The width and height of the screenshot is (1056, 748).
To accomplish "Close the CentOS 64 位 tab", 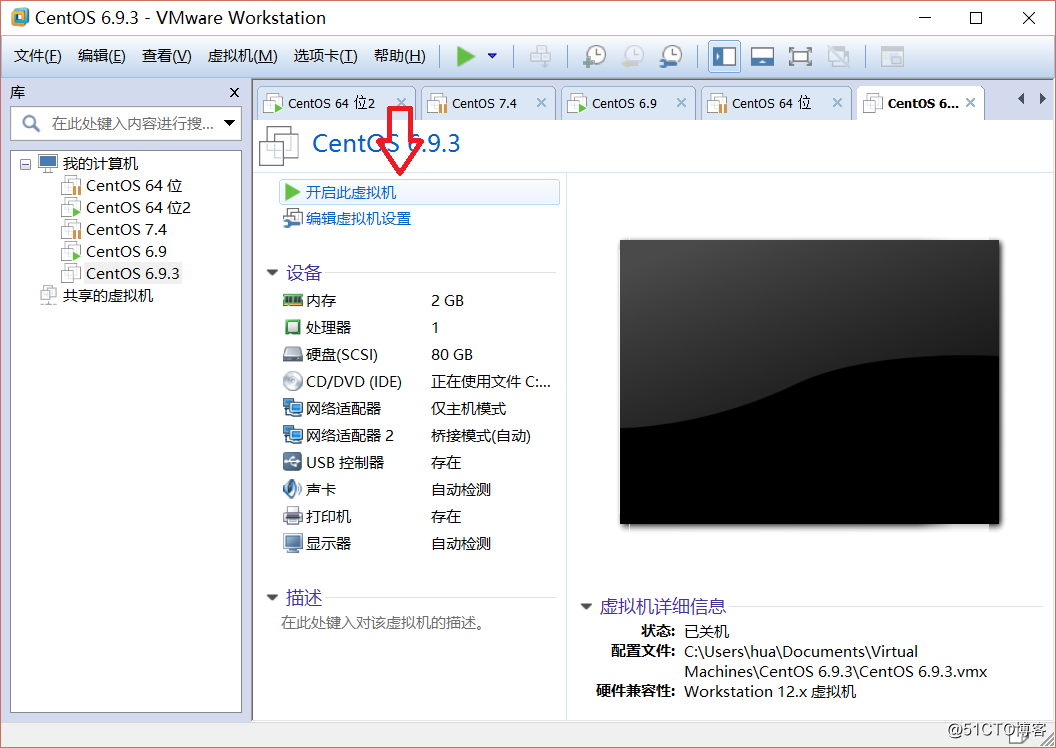I will (836, 102).
